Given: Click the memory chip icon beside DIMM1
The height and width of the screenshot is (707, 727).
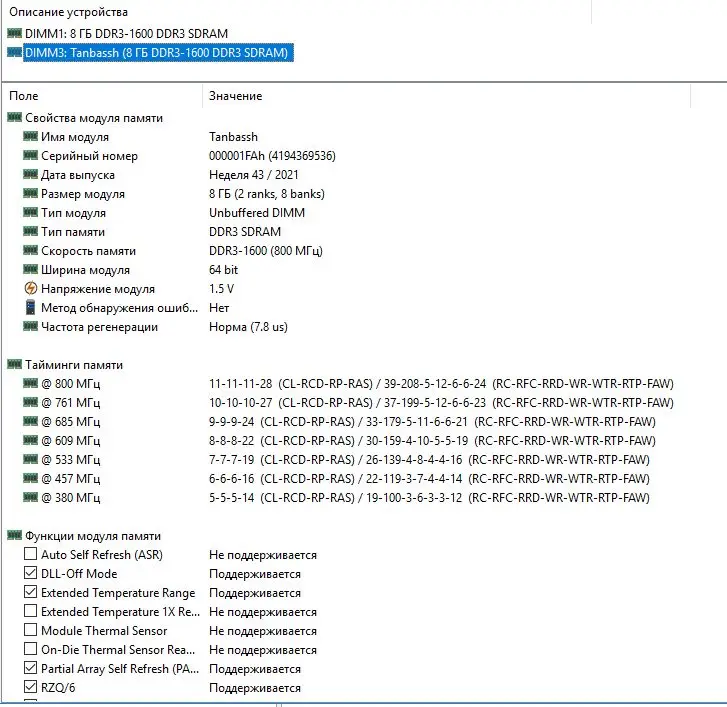Looking at the screenshot, I should [14, 33].
